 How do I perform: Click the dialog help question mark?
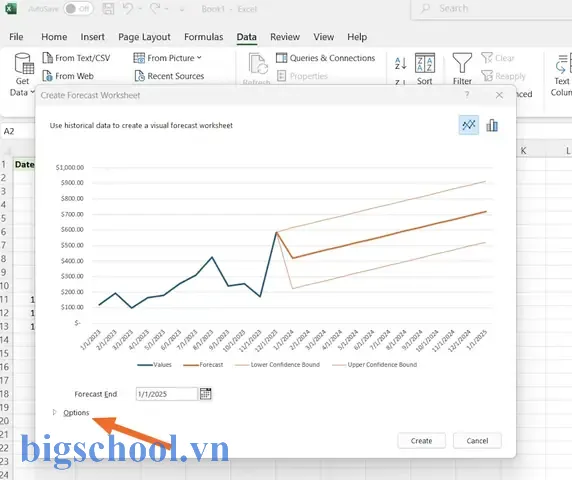[467, 95]
